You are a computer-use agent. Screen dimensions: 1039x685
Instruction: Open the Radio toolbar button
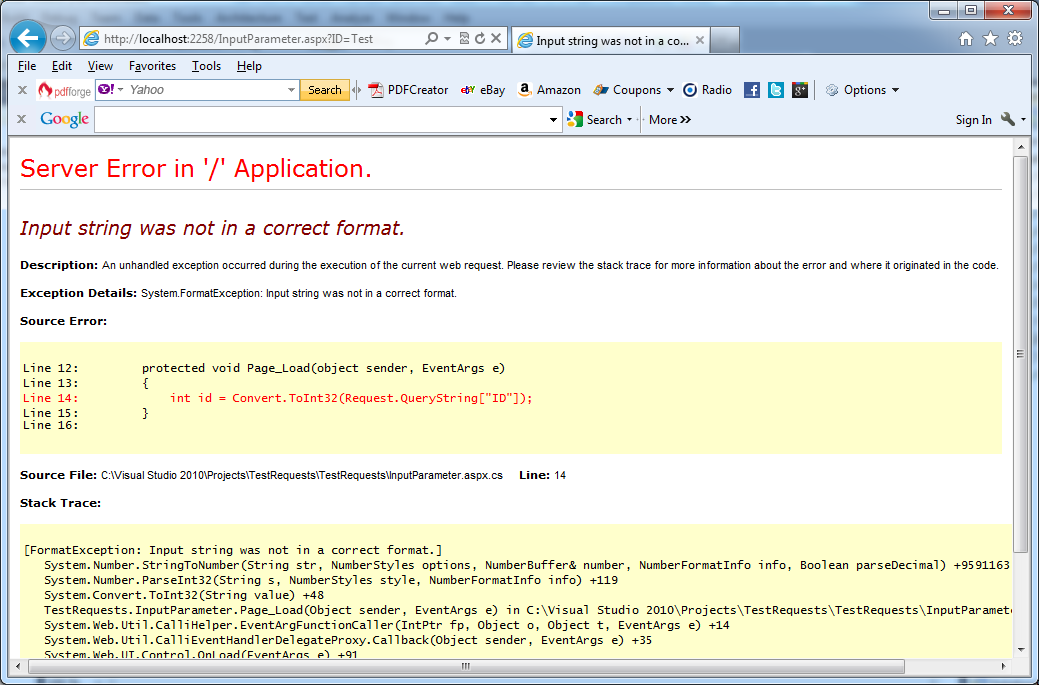708,90
